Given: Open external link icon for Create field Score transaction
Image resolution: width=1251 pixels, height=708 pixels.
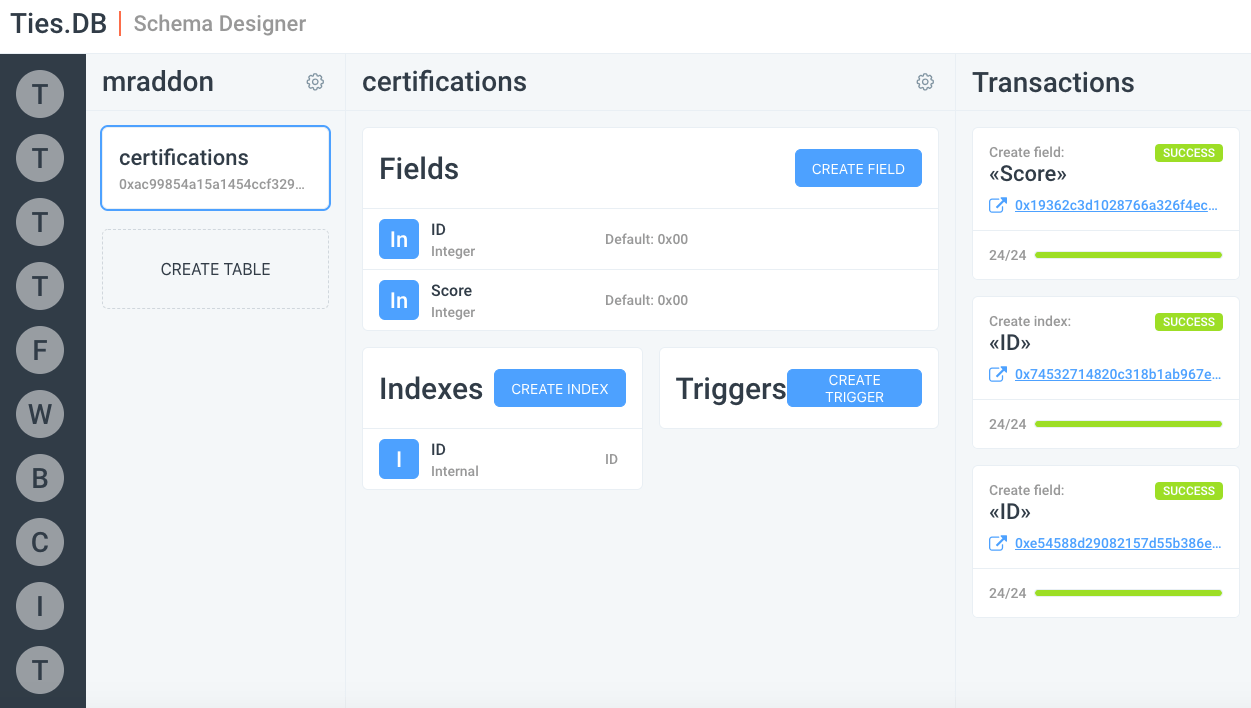Looking at the screenshot, I should pos(997,205).
